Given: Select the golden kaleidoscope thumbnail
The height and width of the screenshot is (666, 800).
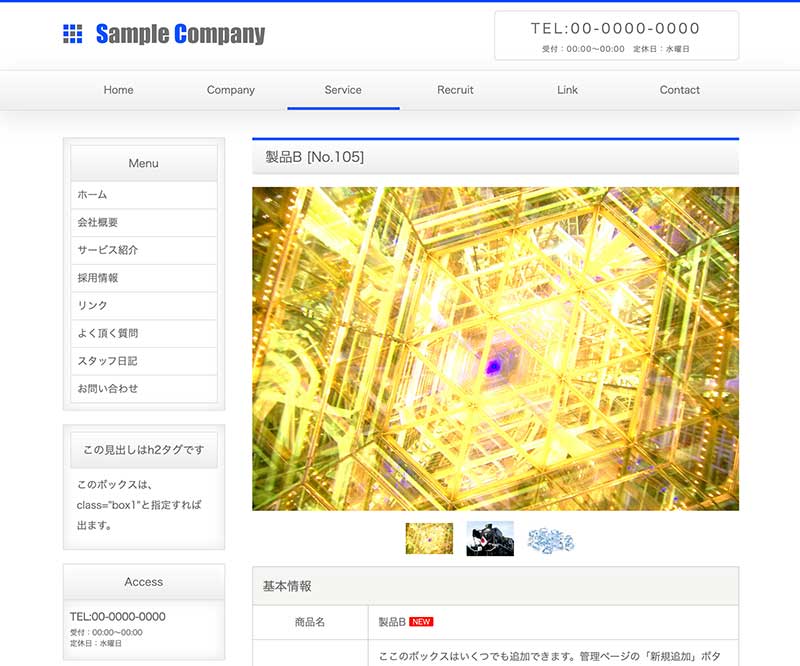Looking at the screenshot, I should point(429,538).
